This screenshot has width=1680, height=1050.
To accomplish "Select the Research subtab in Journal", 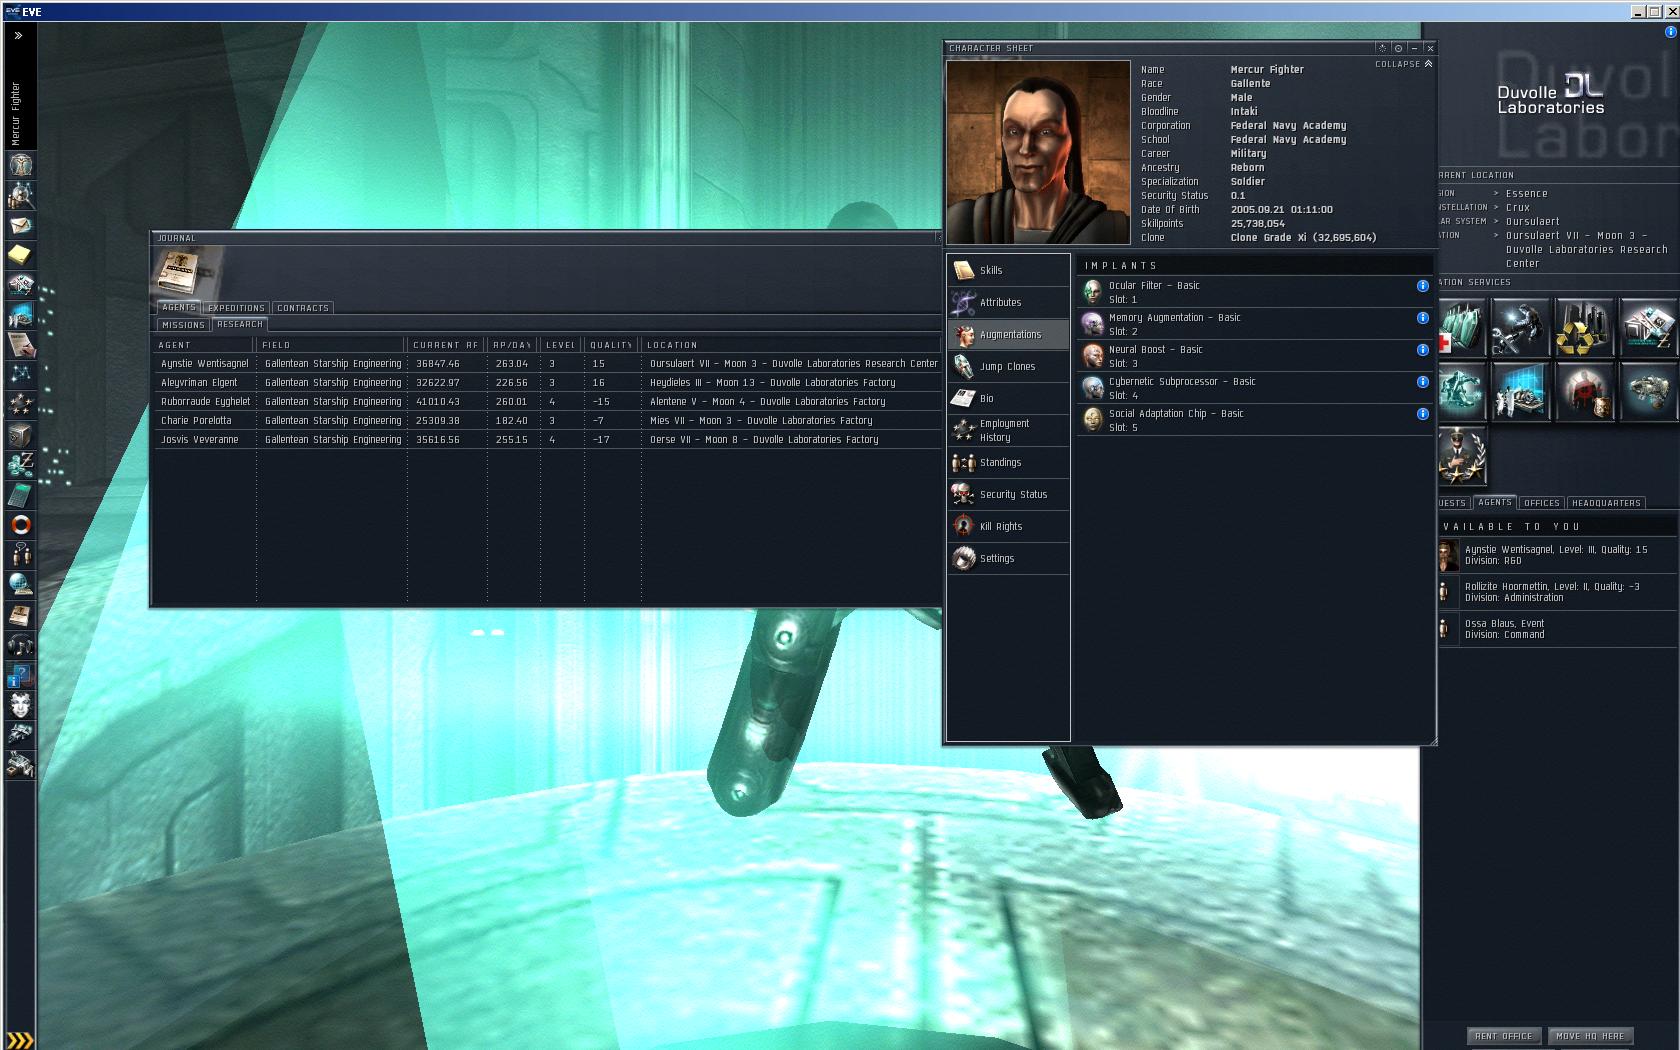I will pyautogui.click(x=240, y=325).
